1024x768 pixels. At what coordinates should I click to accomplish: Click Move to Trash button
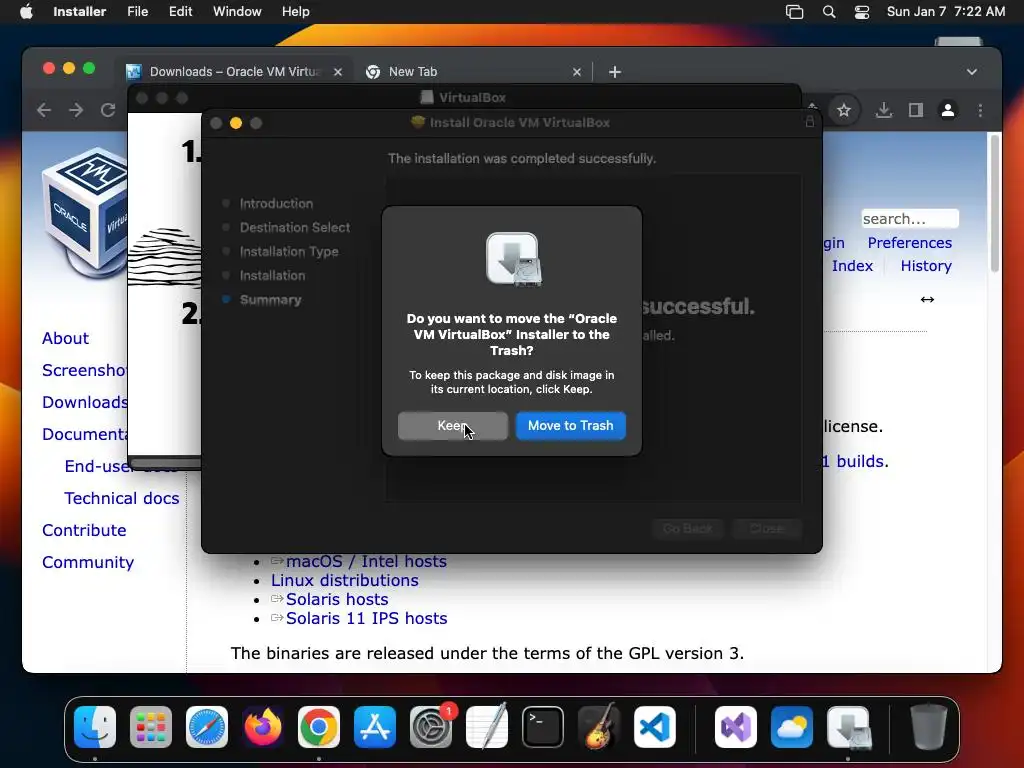tap(570, 426)
